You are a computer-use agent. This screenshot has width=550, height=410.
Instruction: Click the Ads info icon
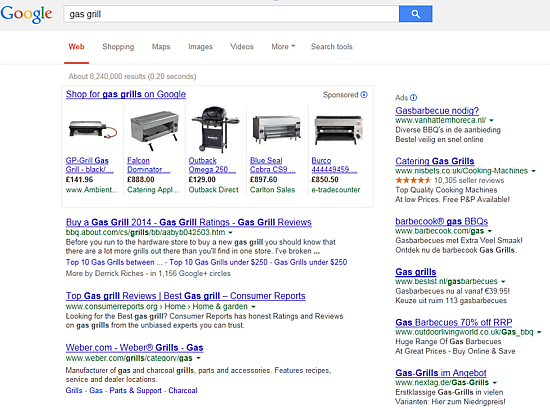pyautogui.click(x=414, y=98)
